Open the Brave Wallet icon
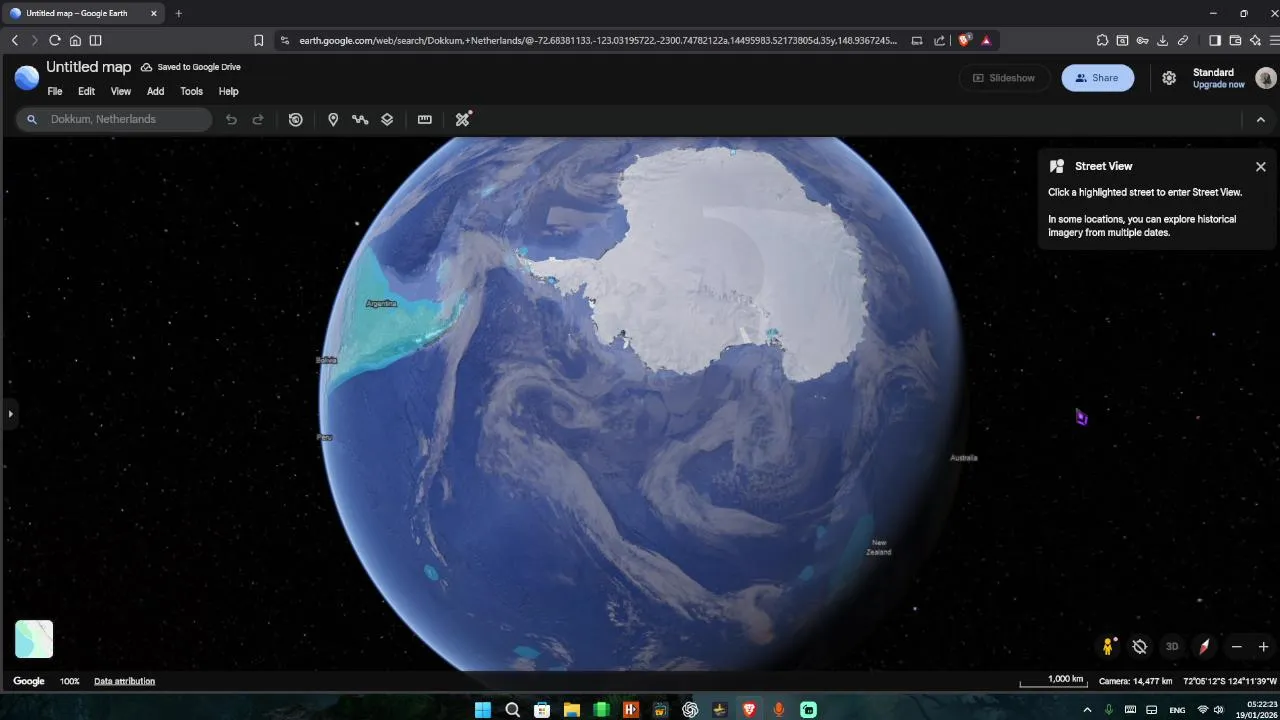The height and width of the screenshot is (720, 1280). 1235,40
